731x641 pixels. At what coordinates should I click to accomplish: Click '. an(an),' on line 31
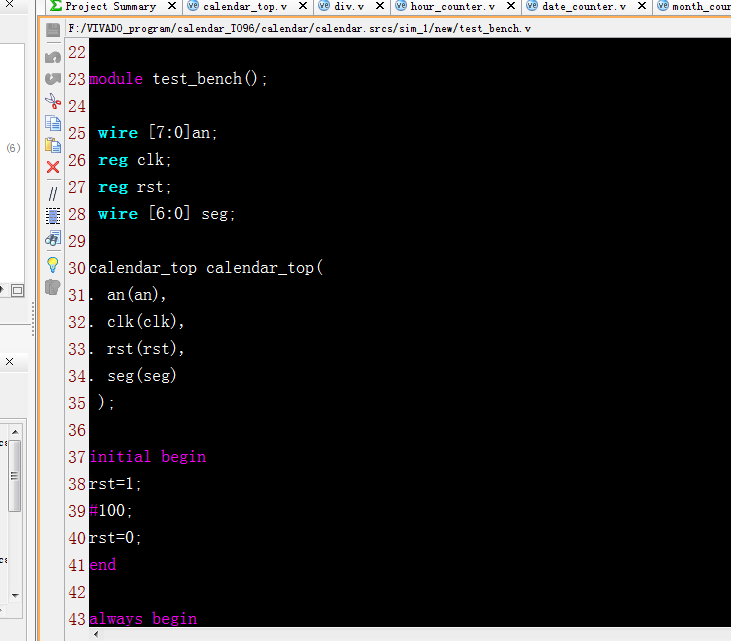click(x=128, y=295)
